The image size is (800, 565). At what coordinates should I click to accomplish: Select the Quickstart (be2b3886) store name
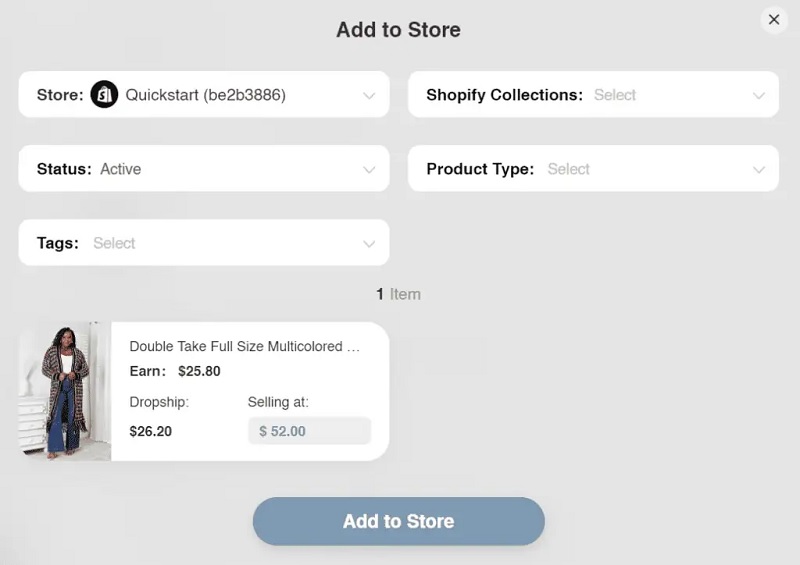pos(206,95)
